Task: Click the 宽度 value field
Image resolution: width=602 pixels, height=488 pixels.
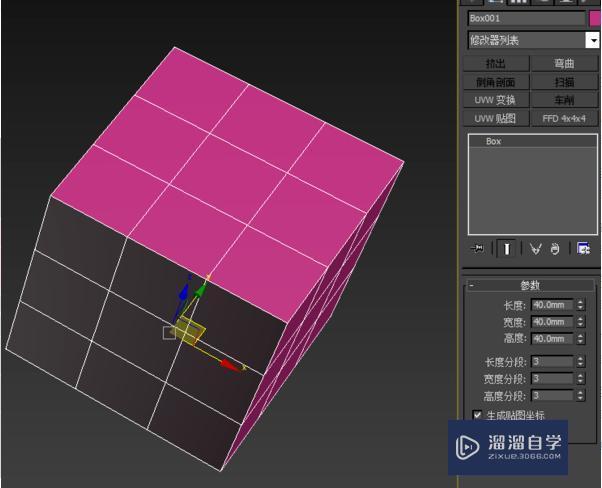Action: tap(552, 322)
